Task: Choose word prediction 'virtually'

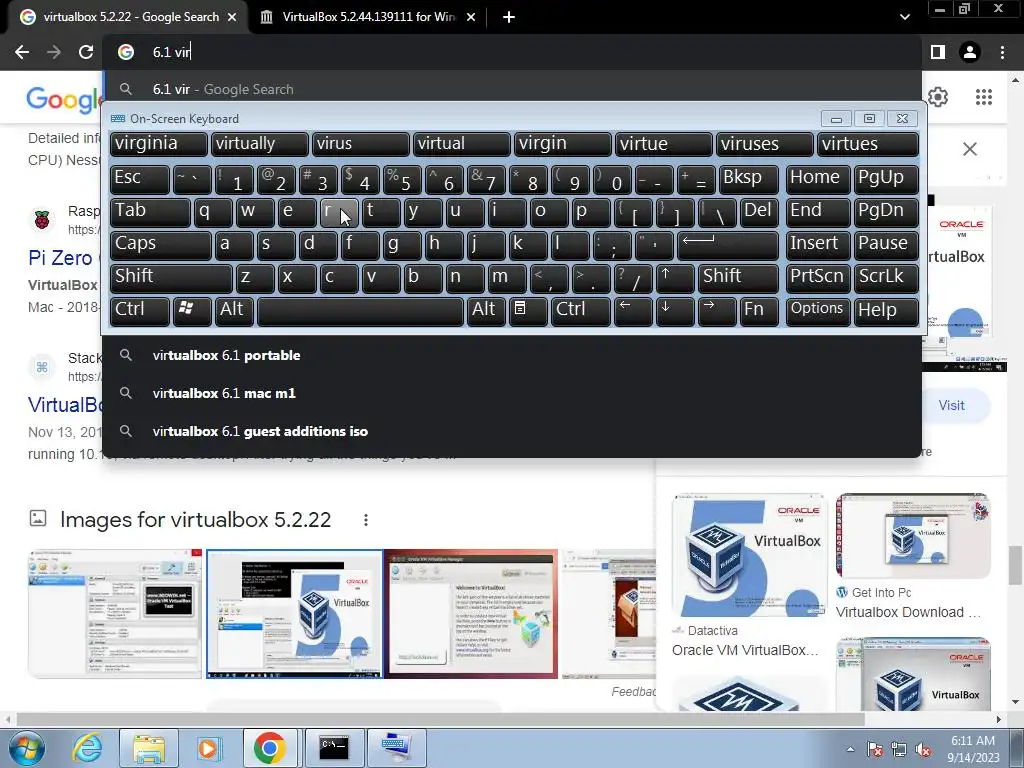Action: (x=259, y=144)
